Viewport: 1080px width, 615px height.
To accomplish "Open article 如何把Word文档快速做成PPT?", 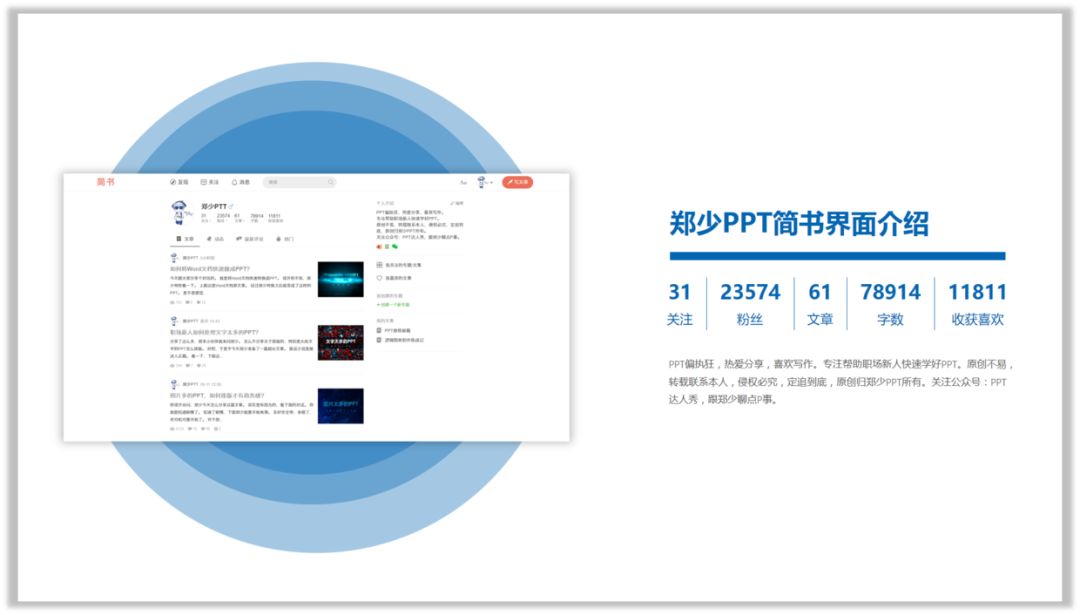I will 210,269.
